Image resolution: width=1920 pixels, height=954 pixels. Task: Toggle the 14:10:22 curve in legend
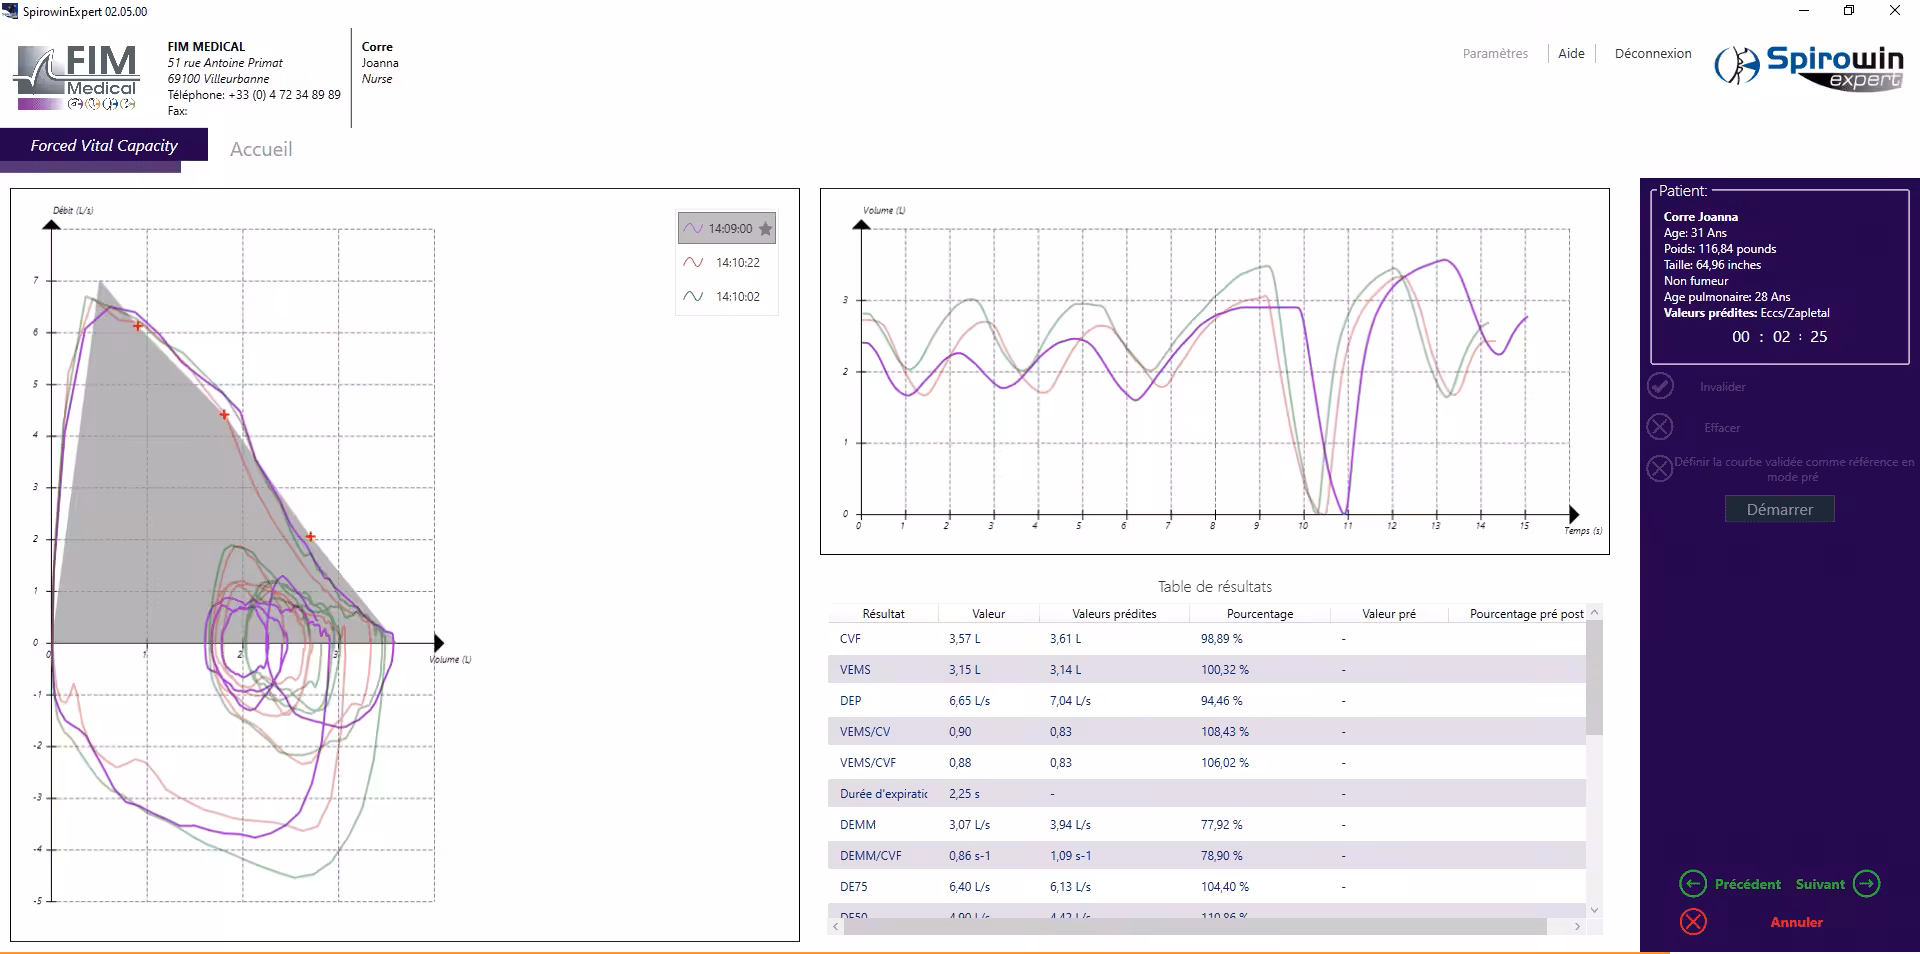click(727, 263)
